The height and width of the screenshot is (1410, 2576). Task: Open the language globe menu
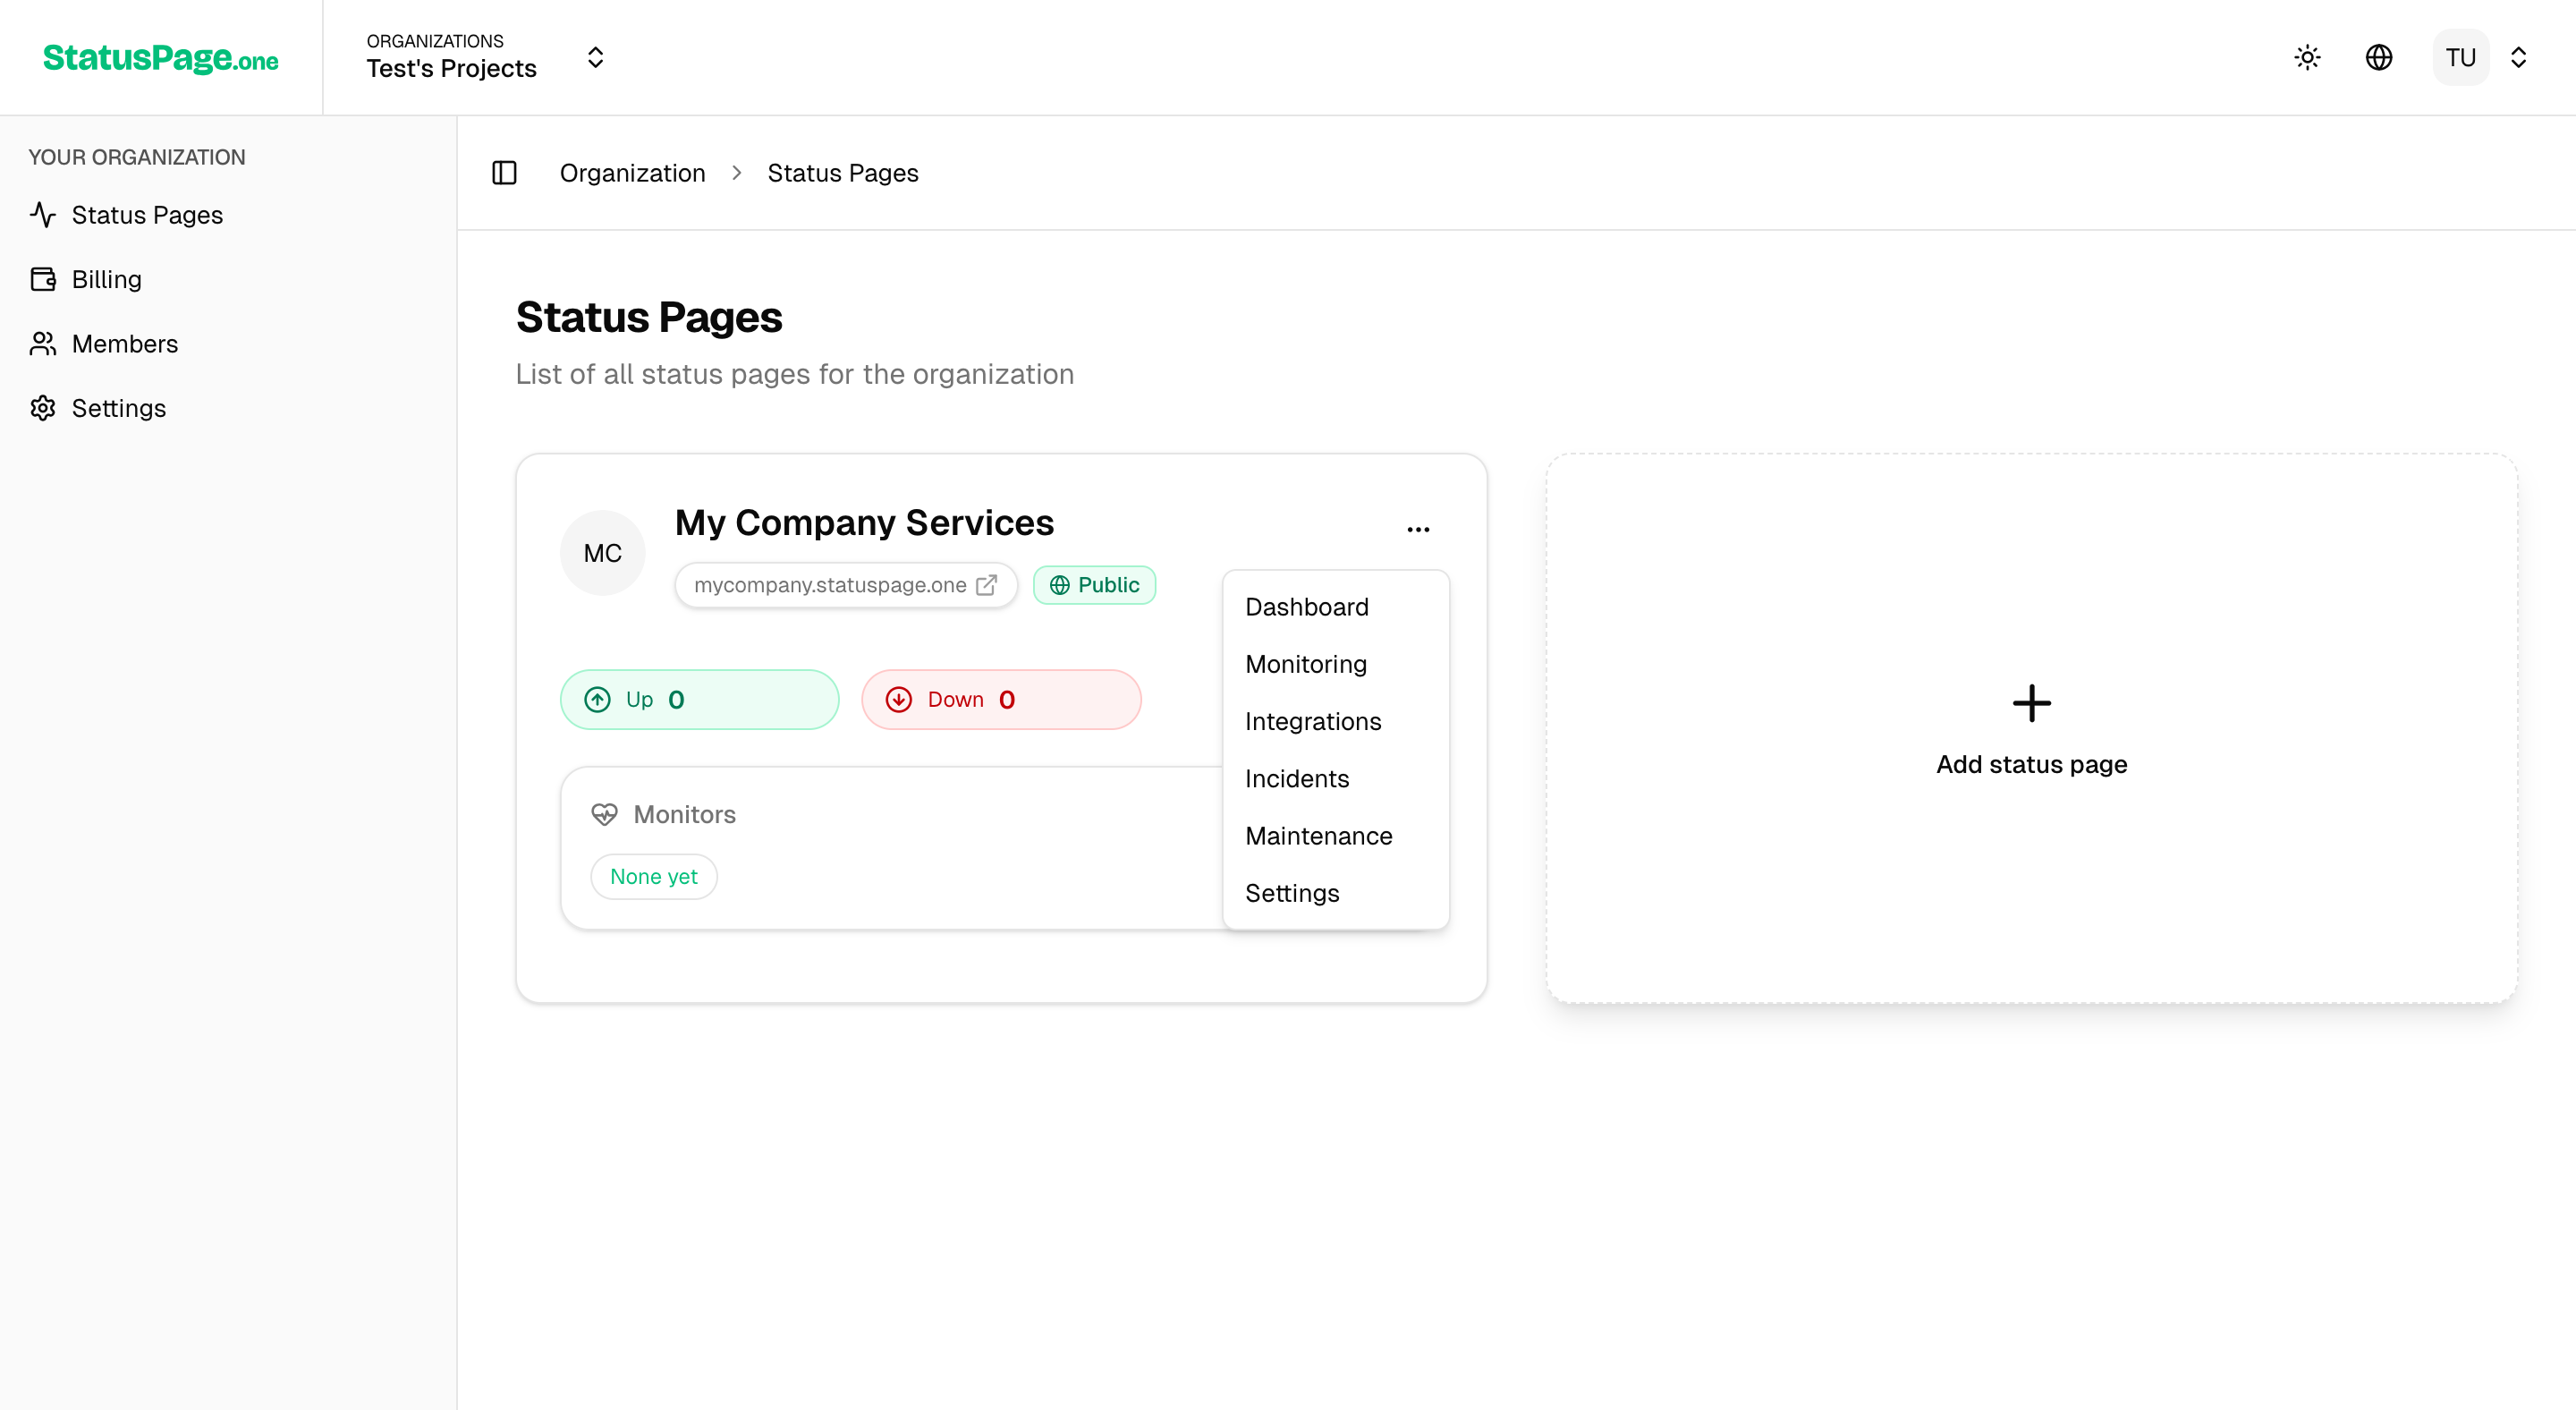click(2379, 57)
